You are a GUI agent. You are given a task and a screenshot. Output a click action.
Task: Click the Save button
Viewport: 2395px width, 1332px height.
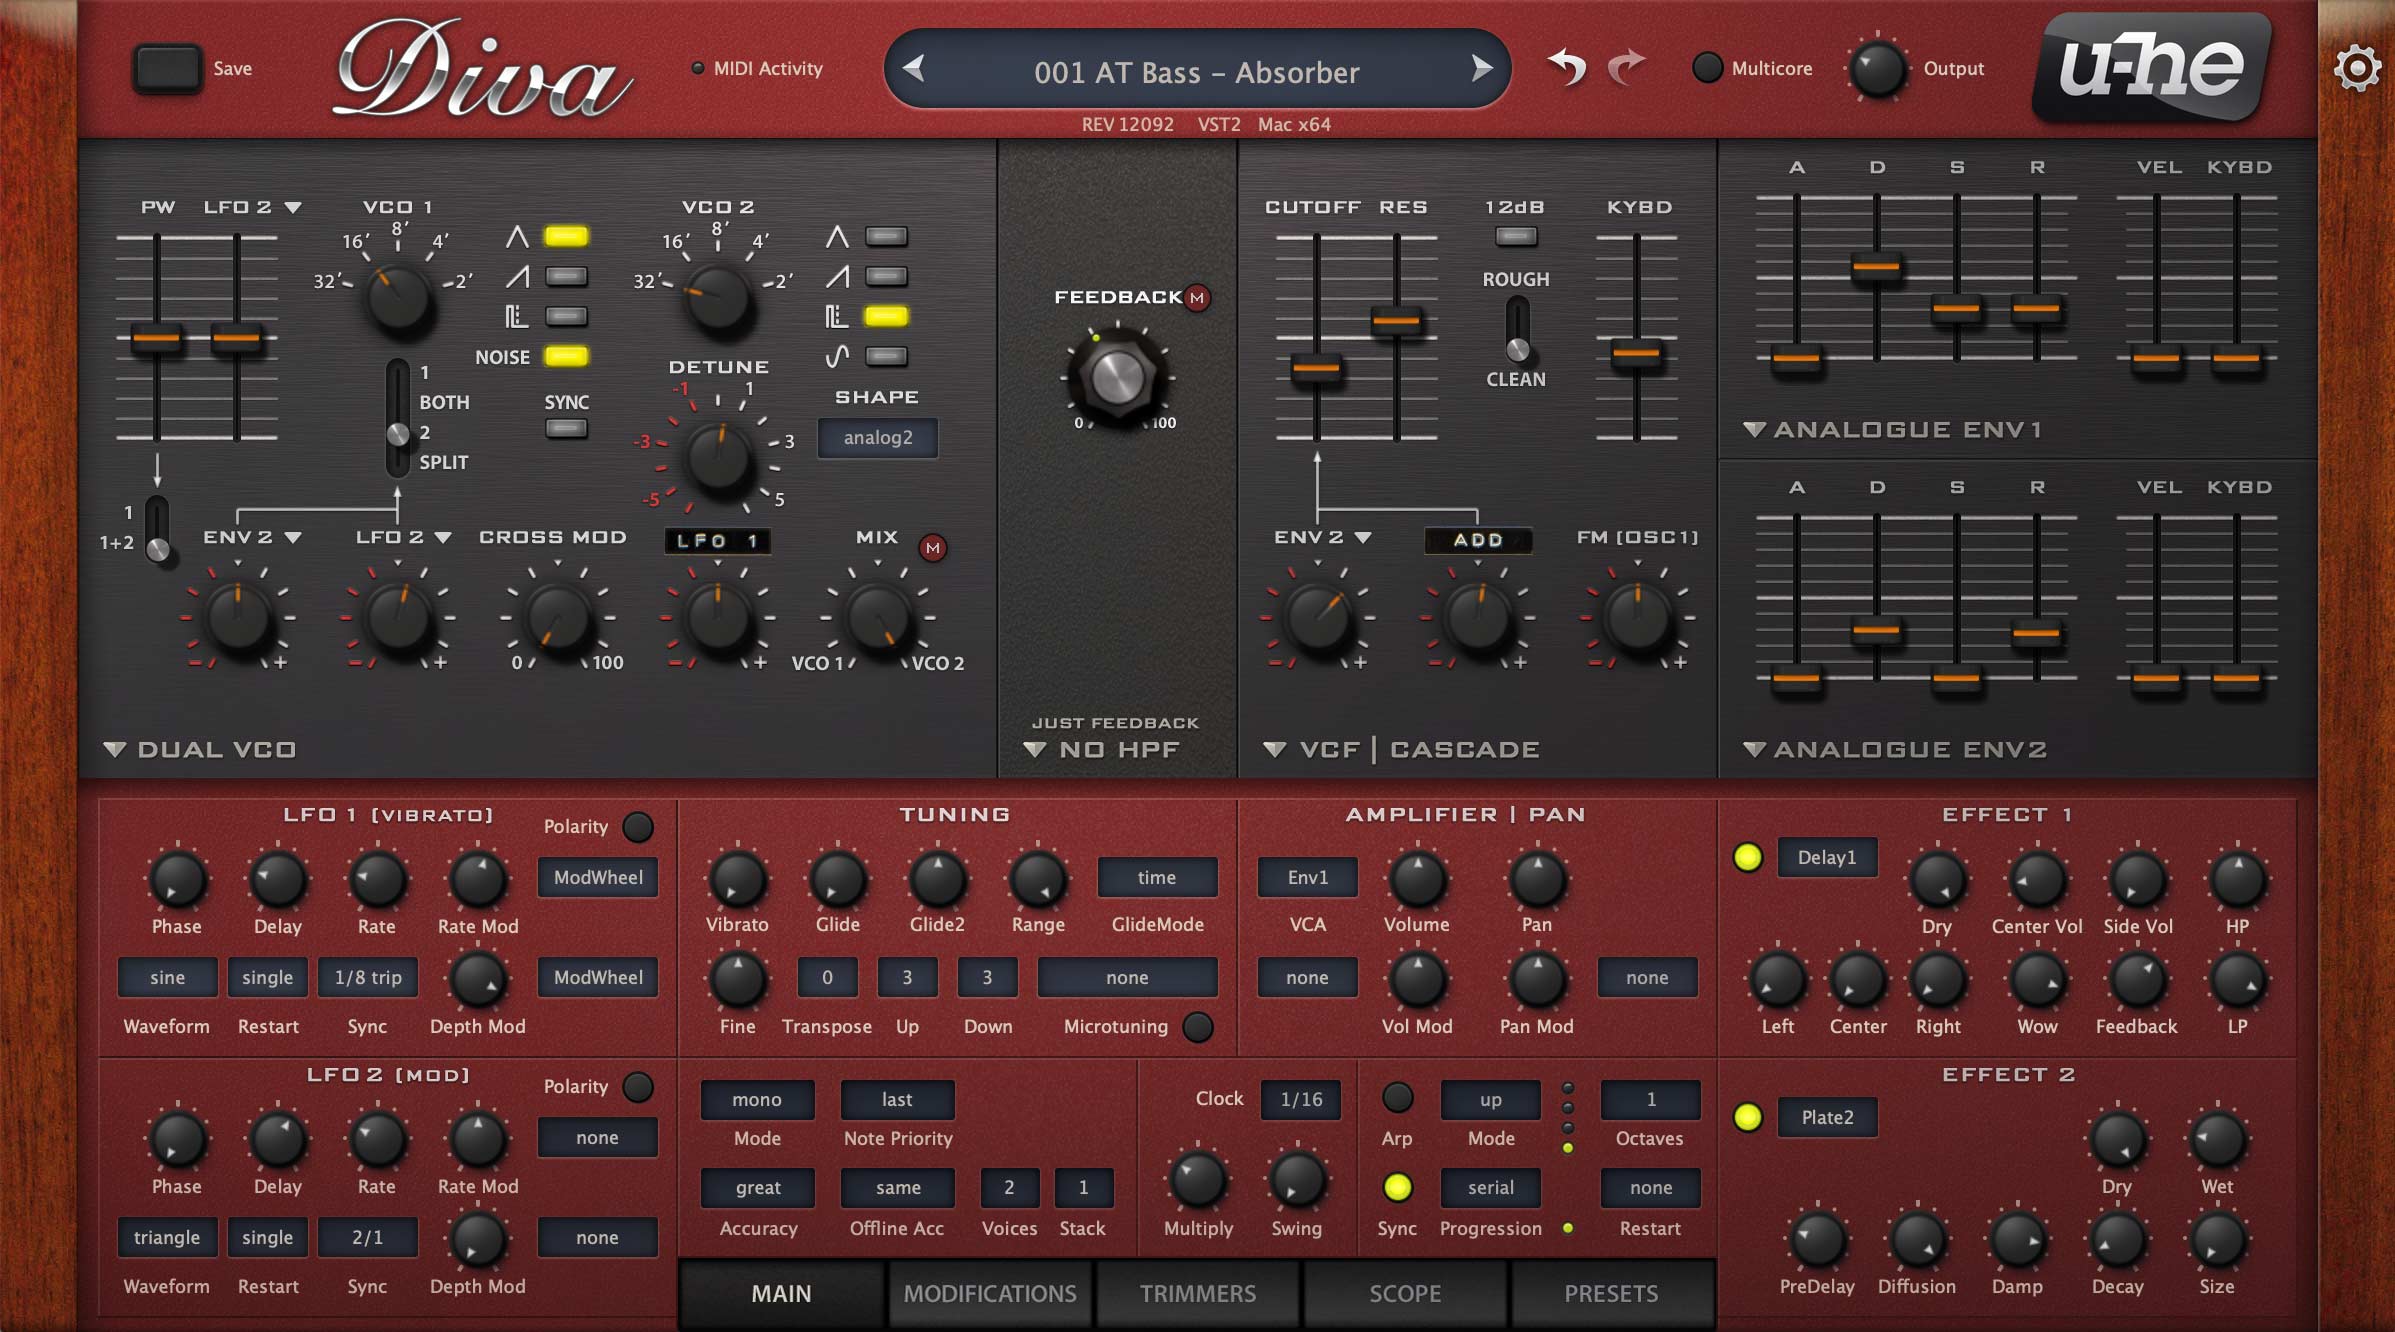tap(168, 68)
